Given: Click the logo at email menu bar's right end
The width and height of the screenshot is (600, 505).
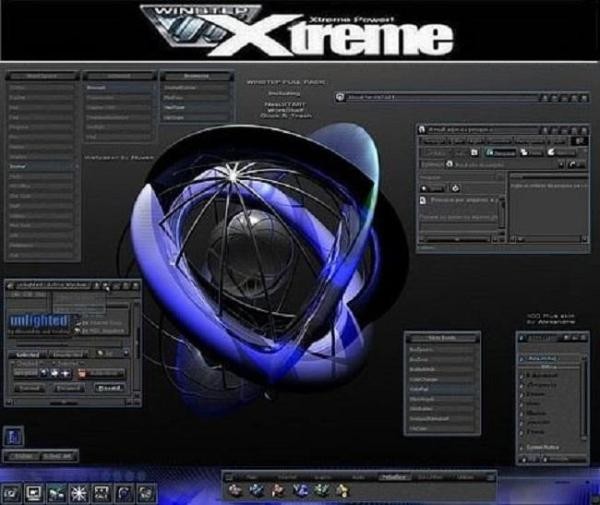Looking at the screenshot, I should click(580, 141).
